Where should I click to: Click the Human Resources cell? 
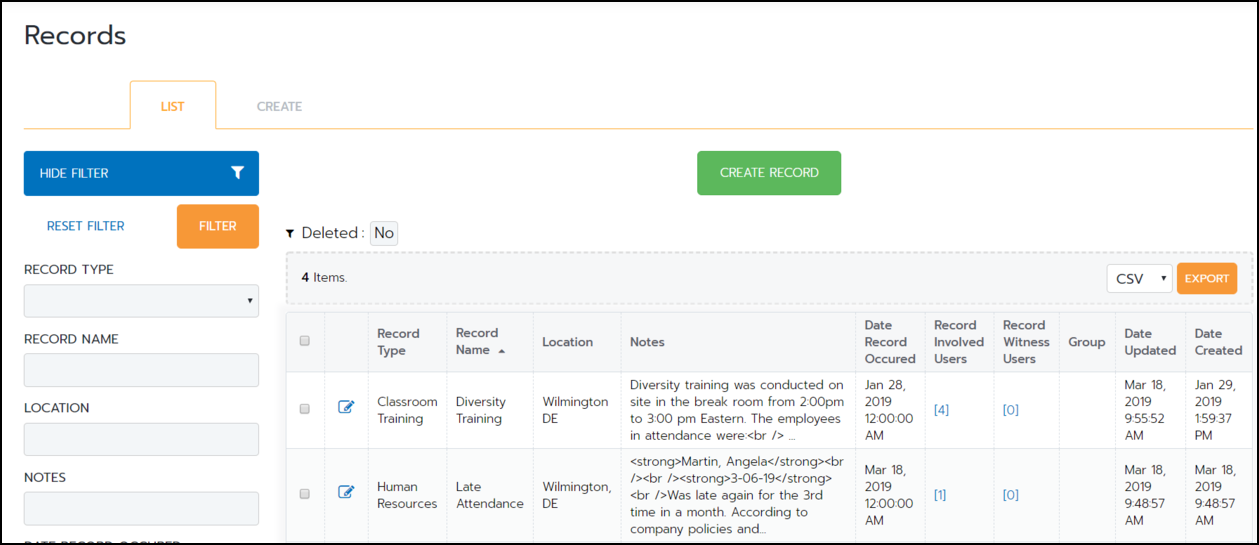(407, 495)
